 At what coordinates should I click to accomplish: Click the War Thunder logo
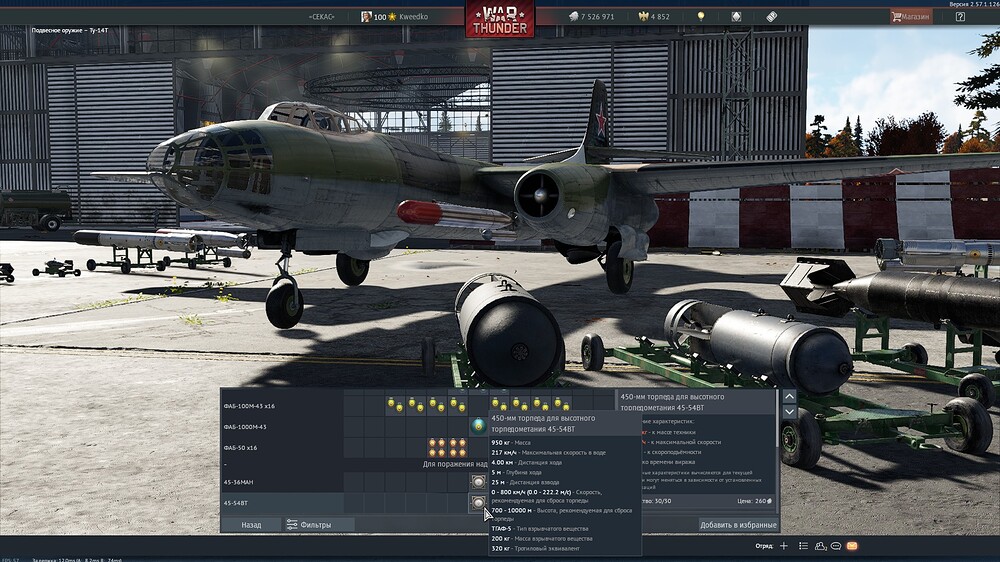500,19
